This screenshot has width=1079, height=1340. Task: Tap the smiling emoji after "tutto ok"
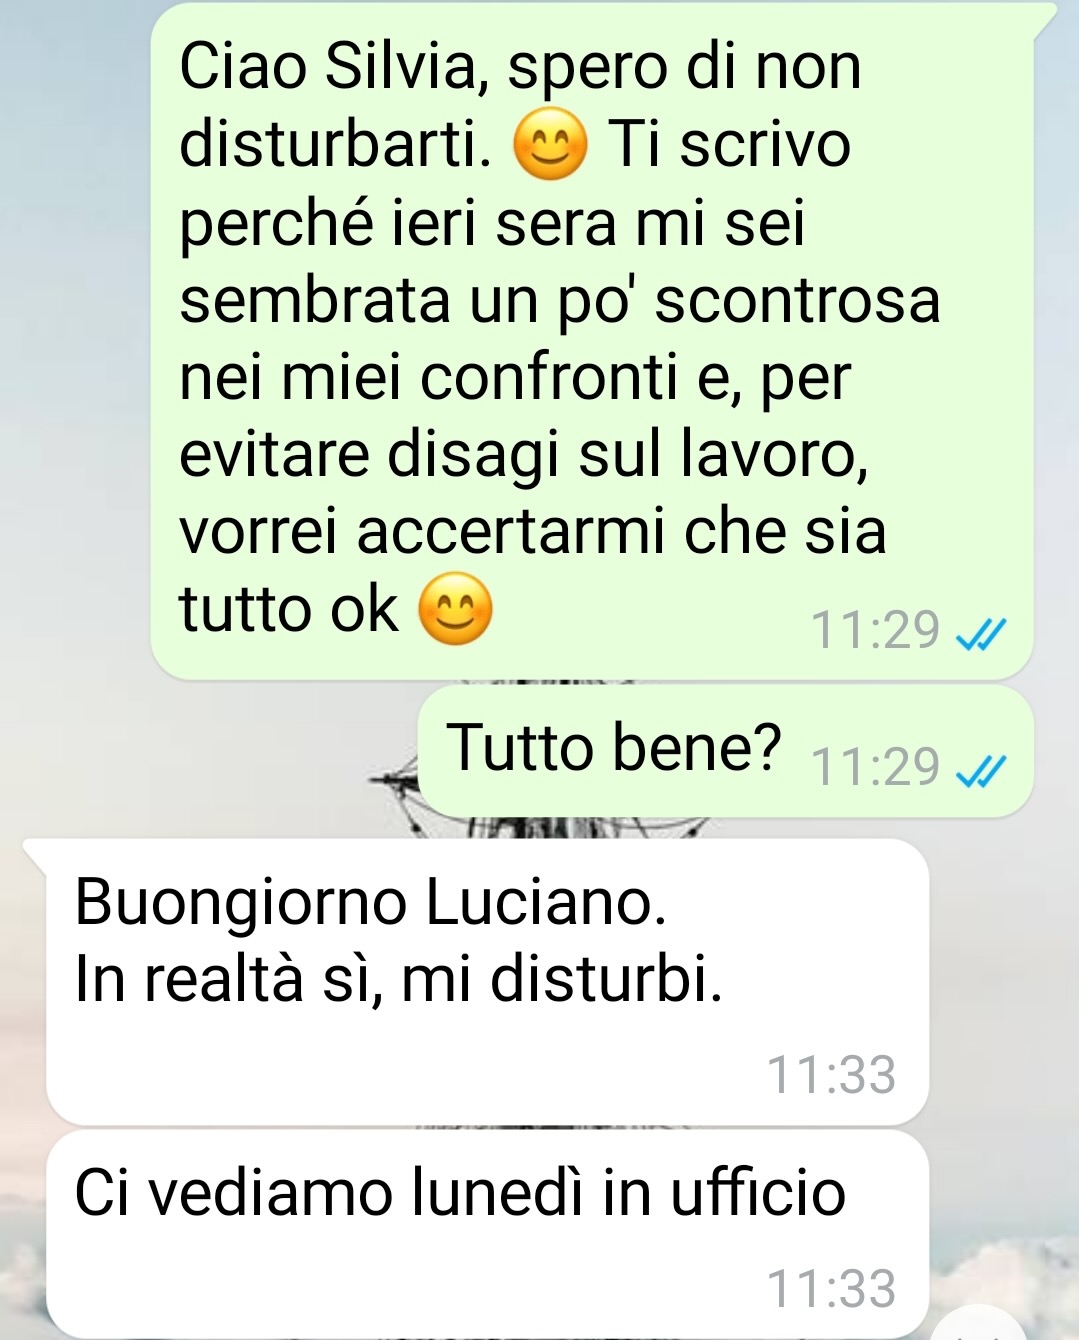(455, 609)
